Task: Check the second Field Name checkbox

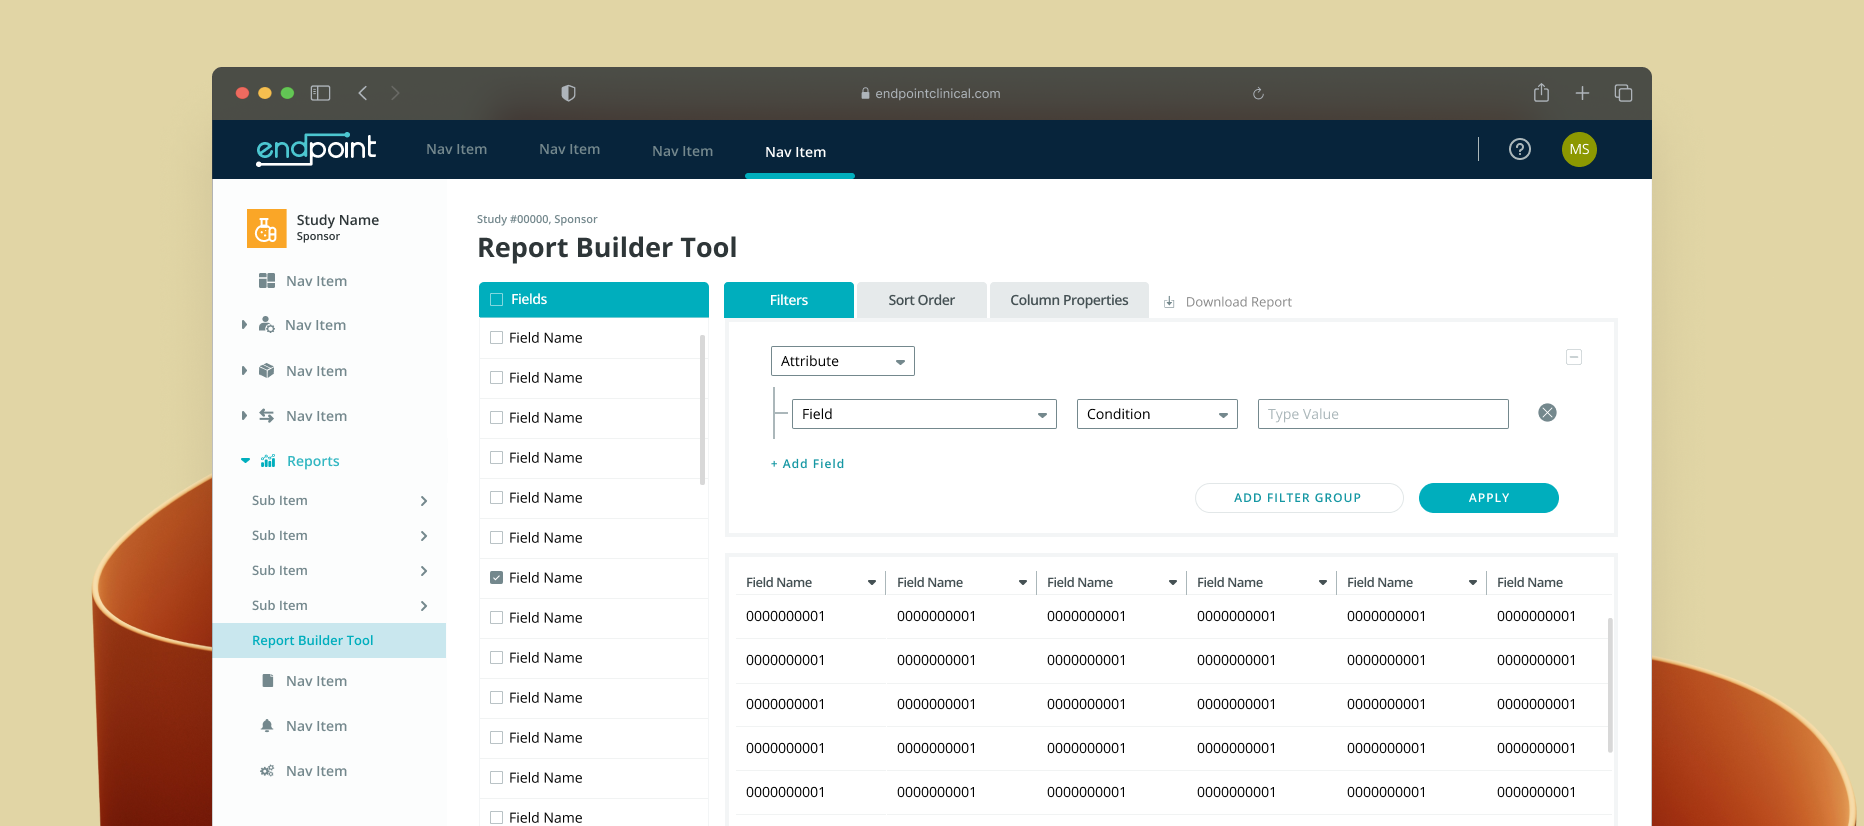Action: 496,378
